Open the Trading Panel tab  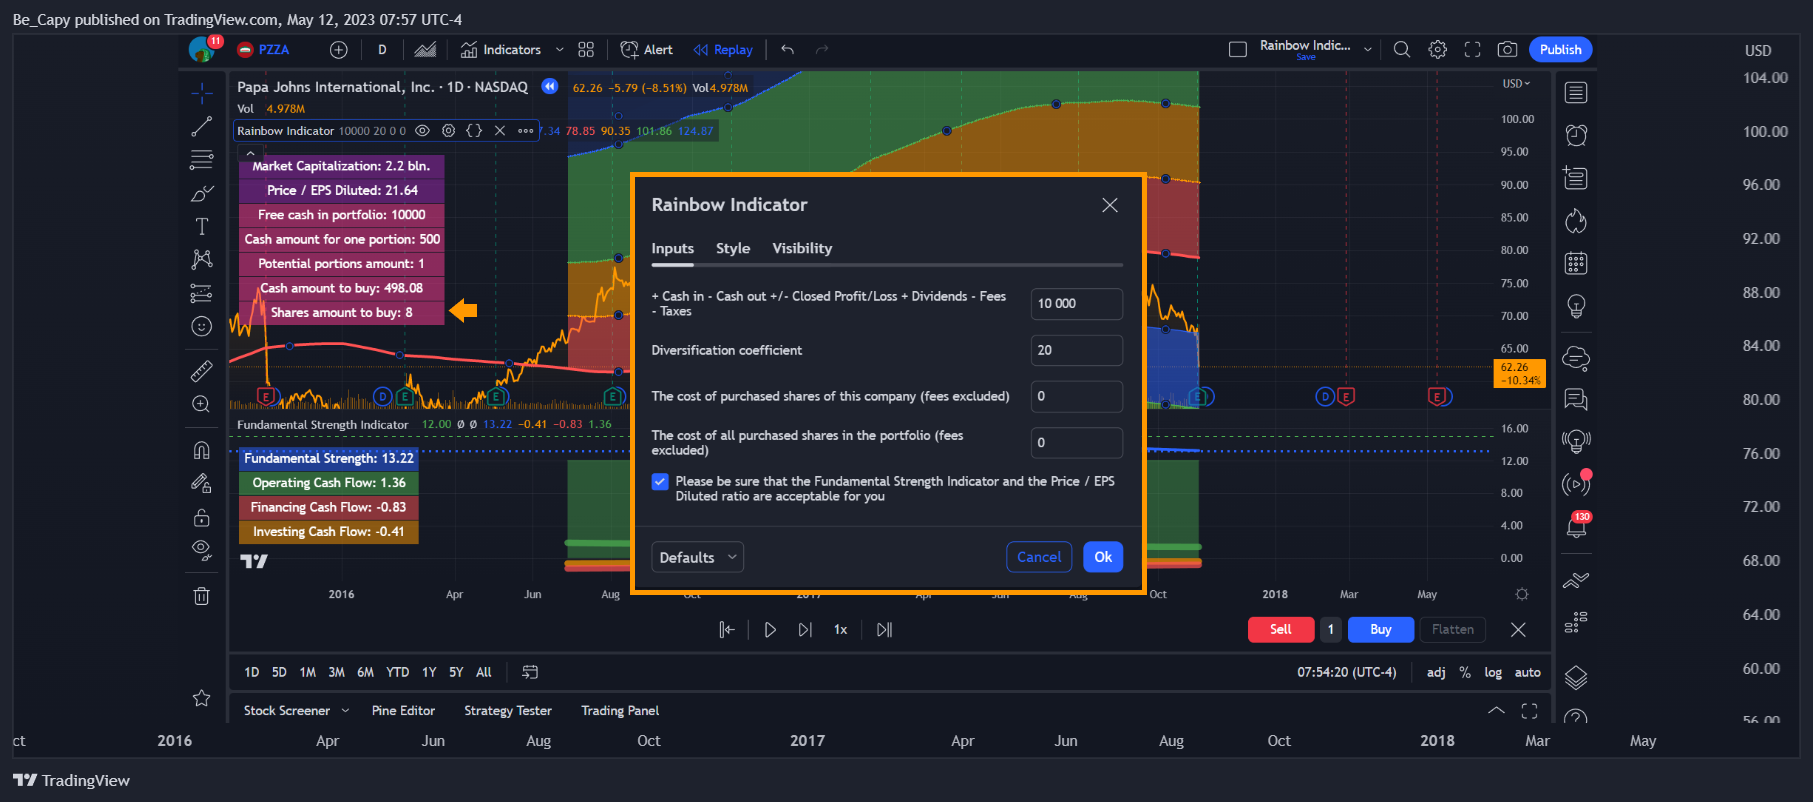pos(620,711)
